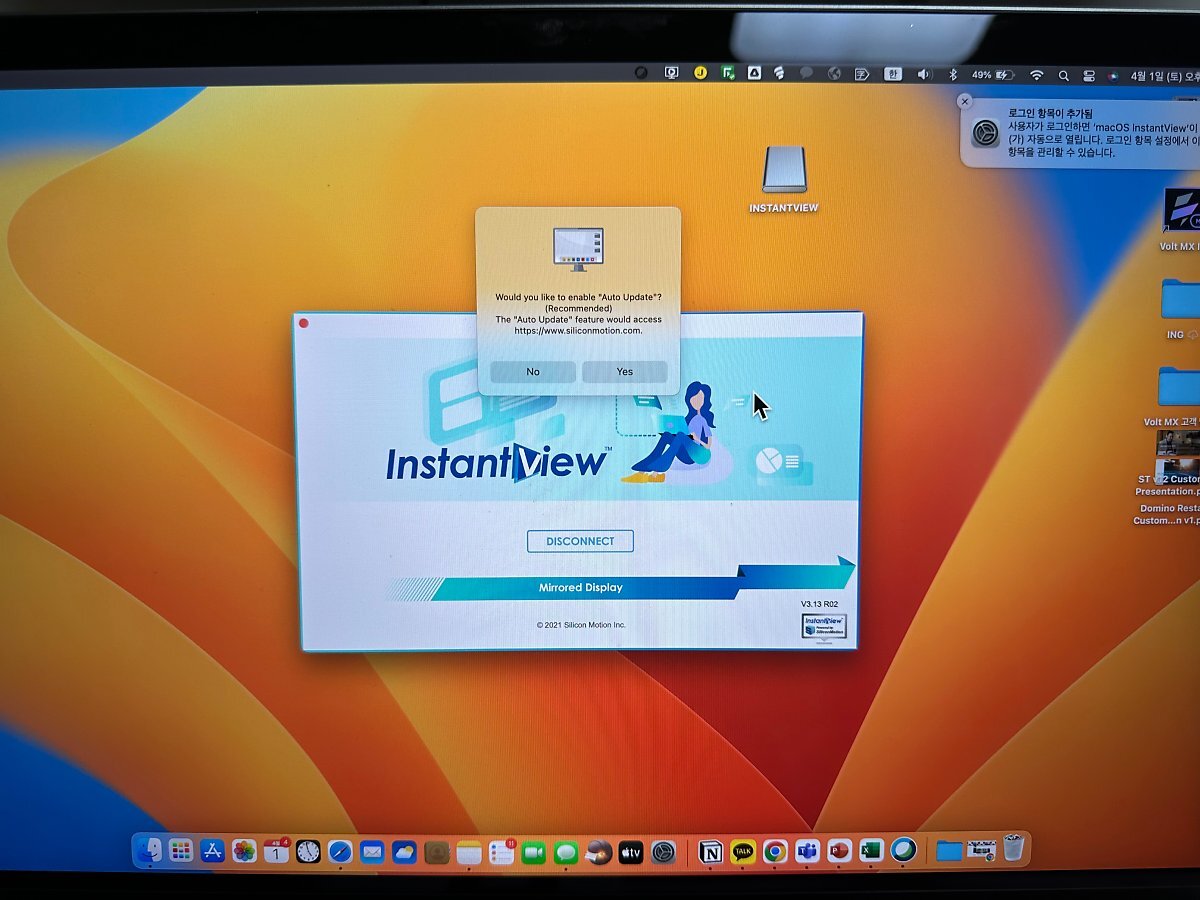This screenshot has width=1200, height=900.
Task: Open the volume control in the menu bar
Action: pyautogui.click(x=924, y=75)
